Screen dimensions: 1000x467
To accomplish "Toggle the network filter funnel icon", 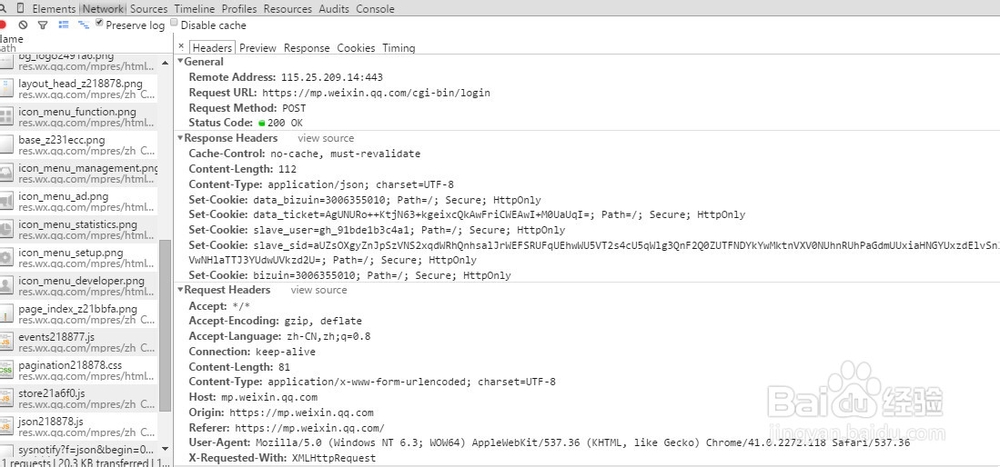I will [x=42, y=25].
